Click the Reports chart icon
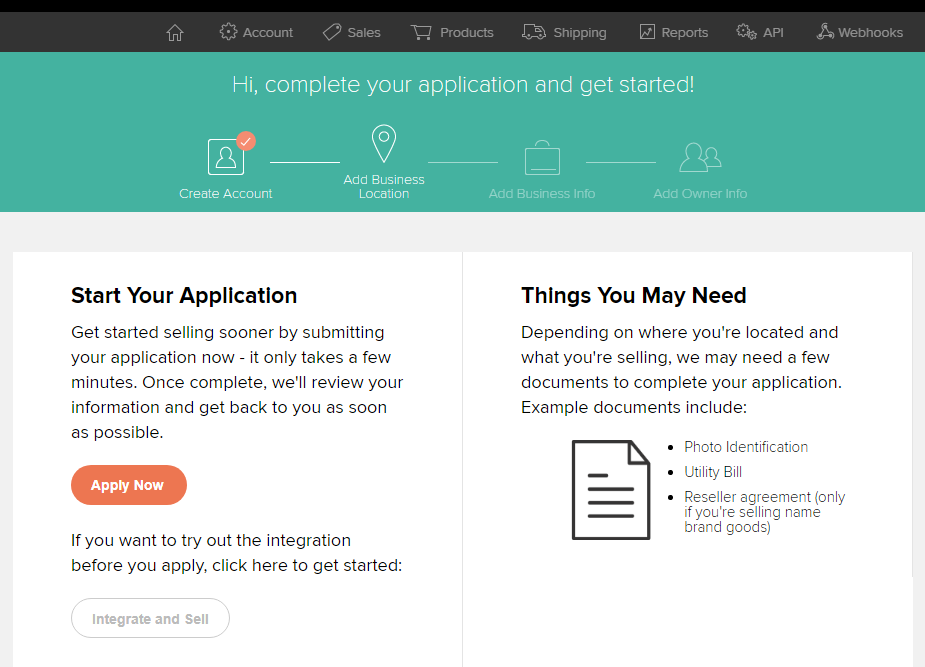925x667 pixels. pyautogui.click(x=647, y=32)
